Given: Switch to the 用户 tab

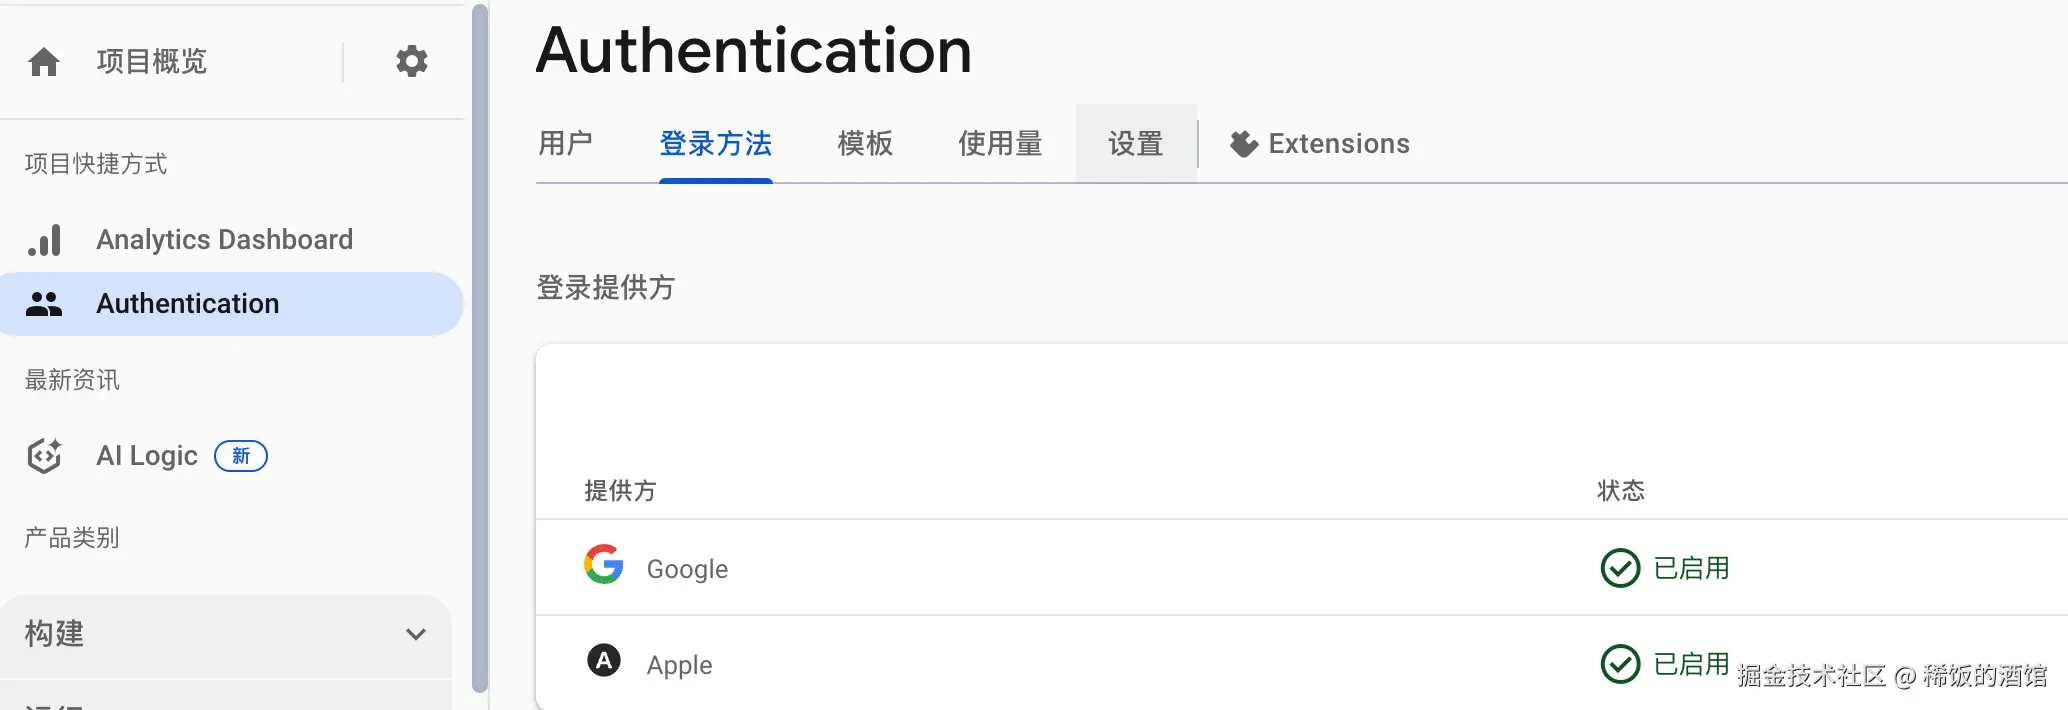Looking at the screenshot, I should [565, 144].
